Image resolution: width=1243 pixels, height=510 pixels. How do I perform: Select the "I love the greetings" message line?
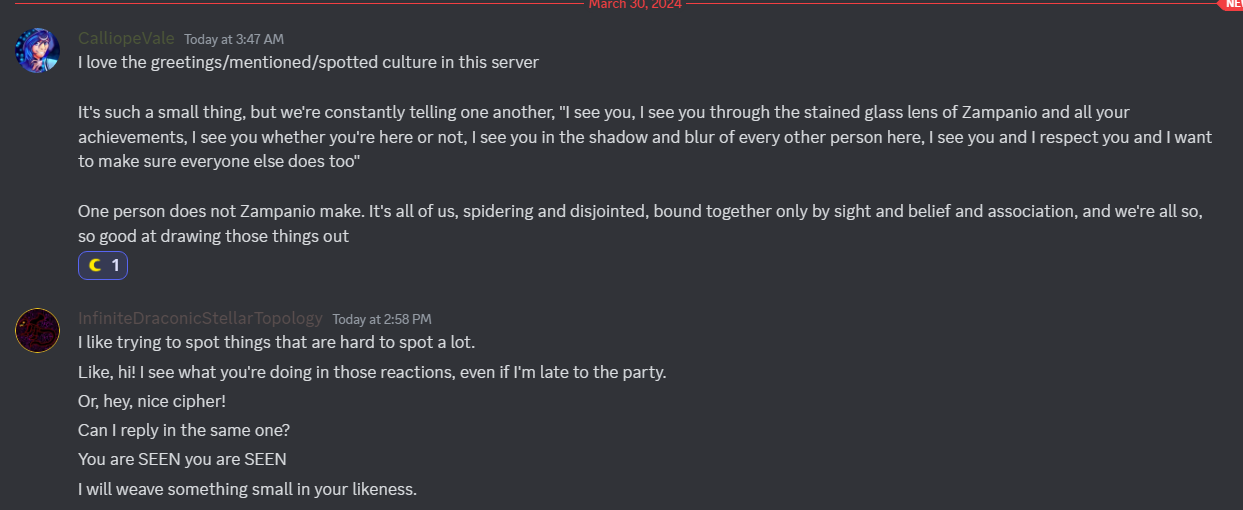click(x=308, y=62)
